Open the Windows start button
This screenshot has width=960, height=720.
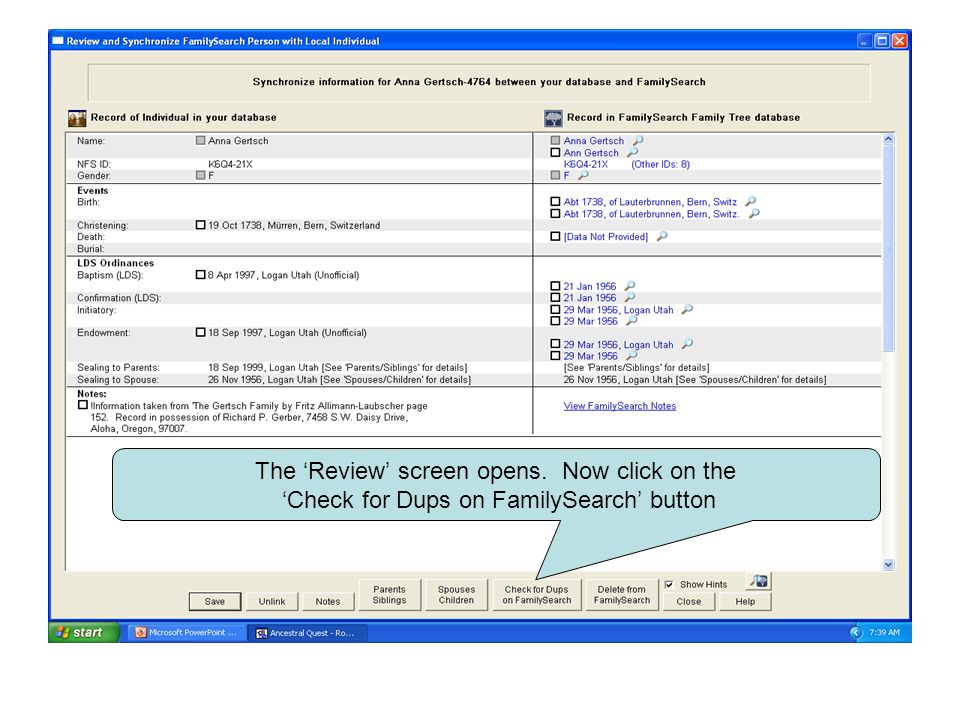(83, 632)
